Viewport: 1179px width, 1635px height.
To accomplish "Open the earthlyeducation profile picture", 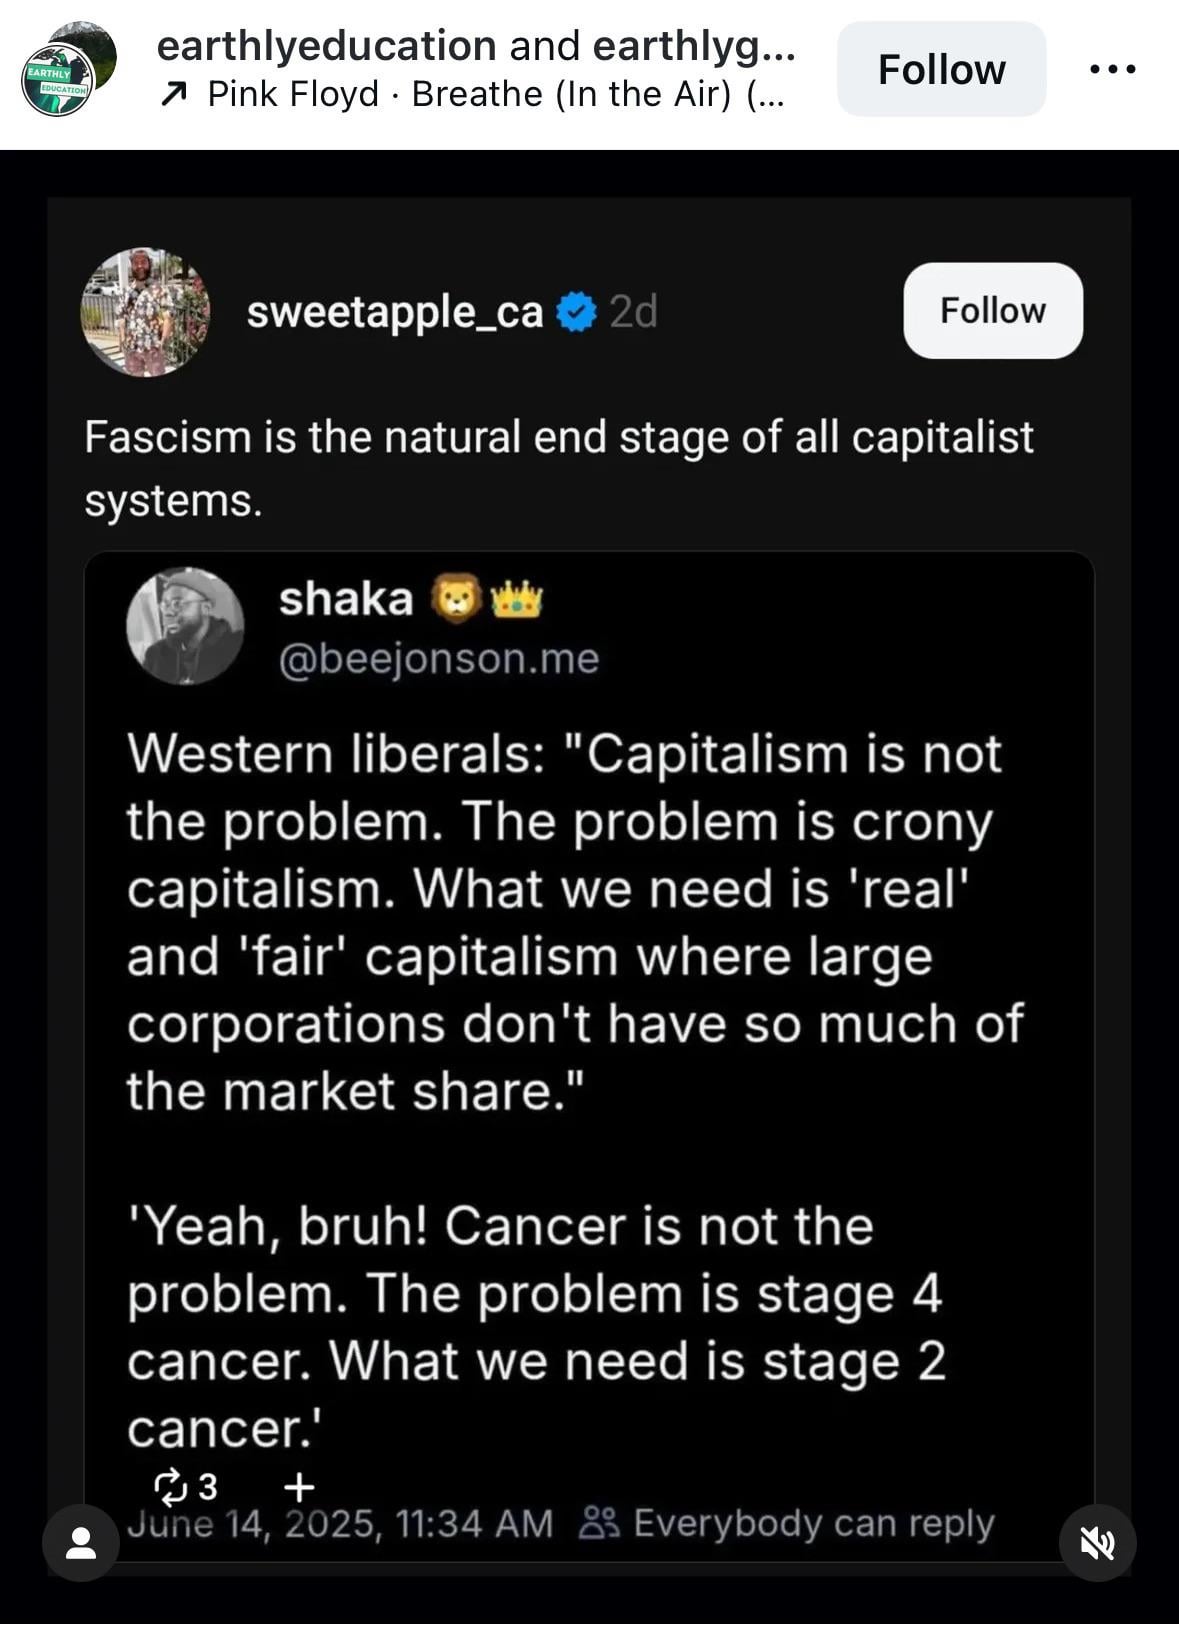I will [67, 70].
